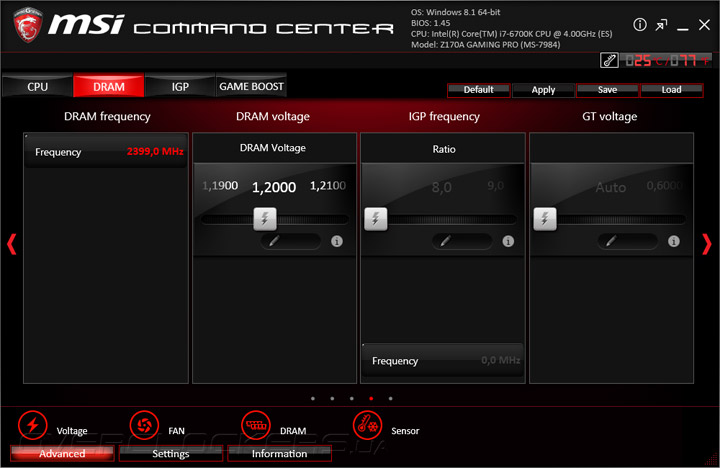This screenshot has height=468, width=720.
Task: Select the second page indicator dot
Action: pyautogui.click(x=332, y=399)
